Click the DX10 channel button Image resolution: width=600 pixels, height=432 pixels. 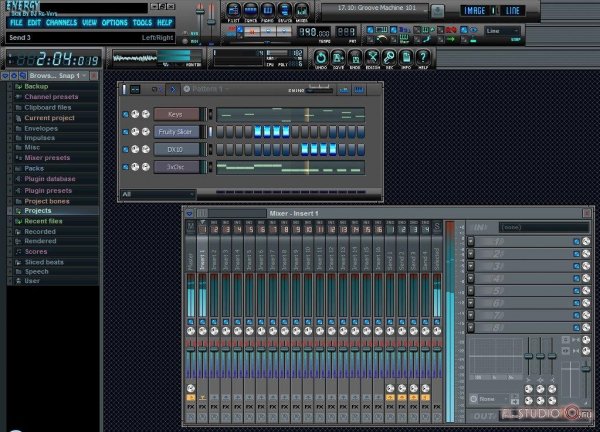pos(176,150)
